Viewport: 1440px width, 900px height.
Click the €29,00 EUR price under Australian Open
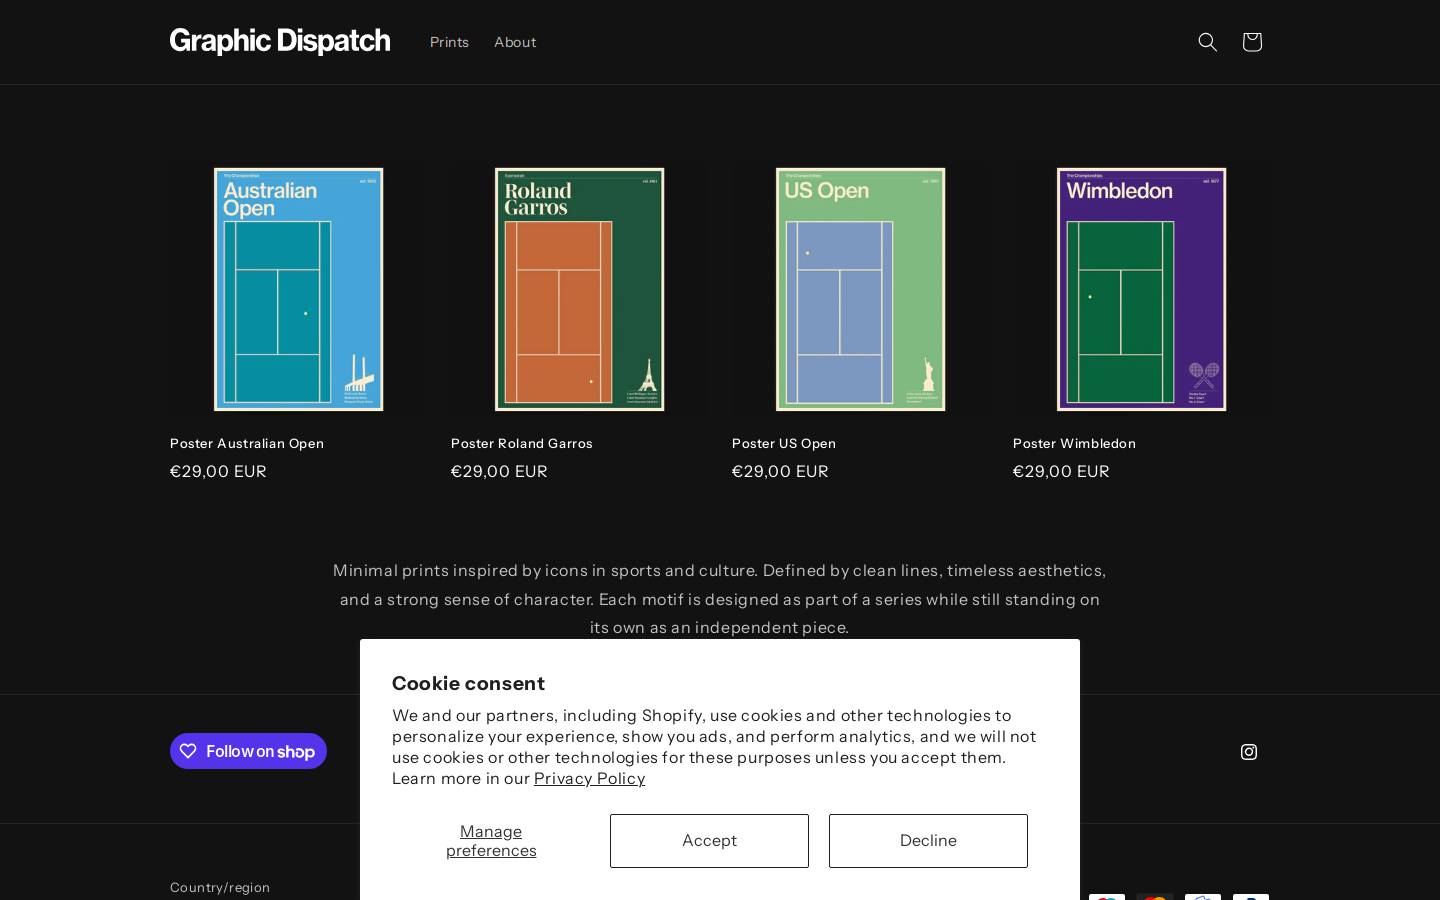click(218, 471)
